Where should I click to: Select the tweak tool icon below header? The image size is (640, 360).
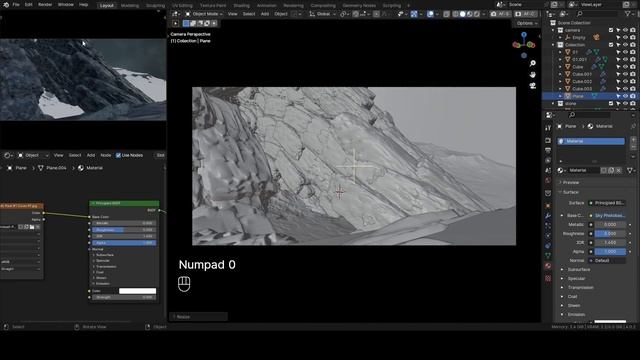[x=176, y=23]
